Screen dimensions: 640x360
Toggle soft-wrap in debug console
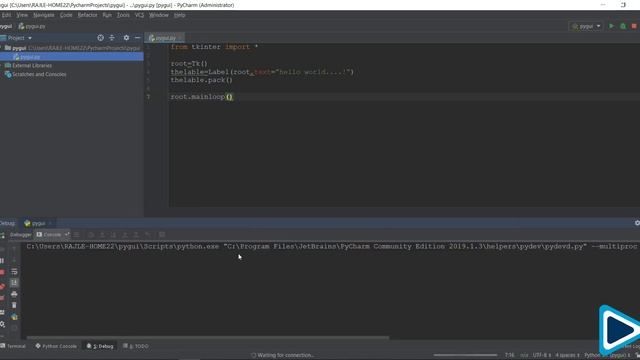pyautogui.click(x=14, y=271)
